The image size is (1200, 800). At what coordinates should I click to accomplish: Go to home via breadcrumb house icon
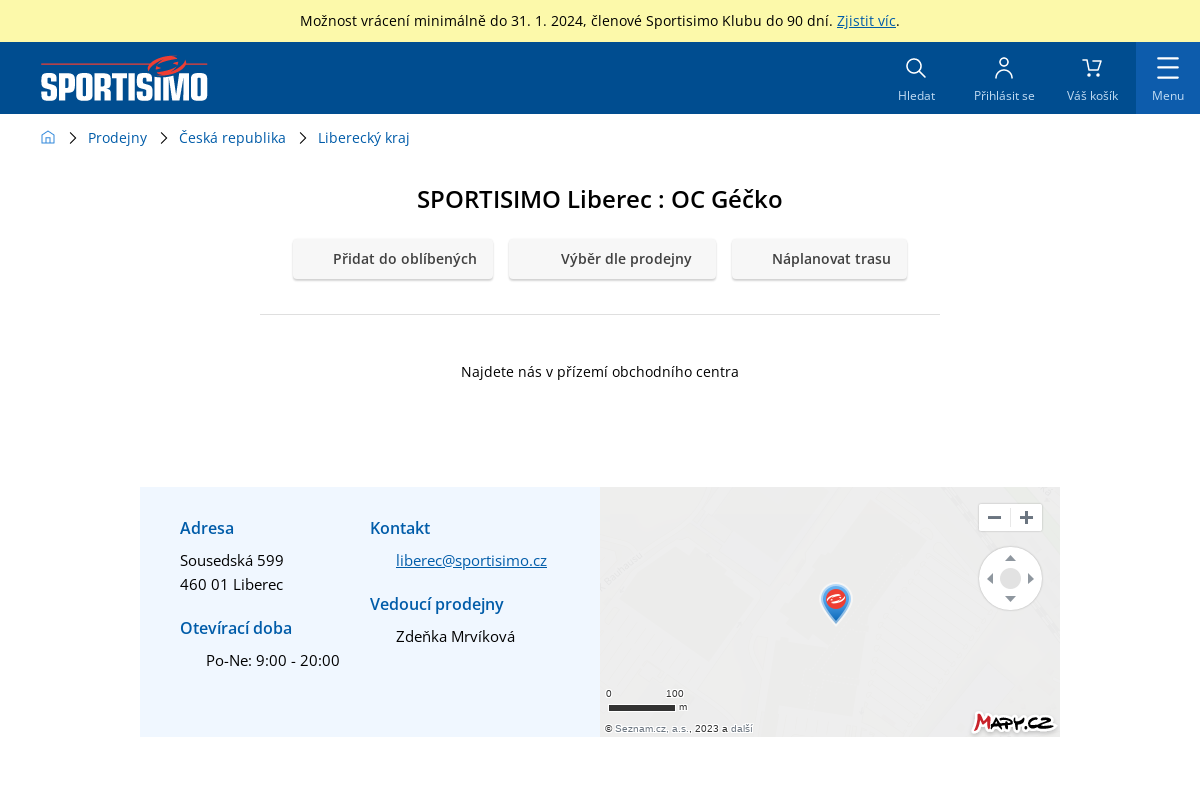pyautogui.click(x=48, y=138)
